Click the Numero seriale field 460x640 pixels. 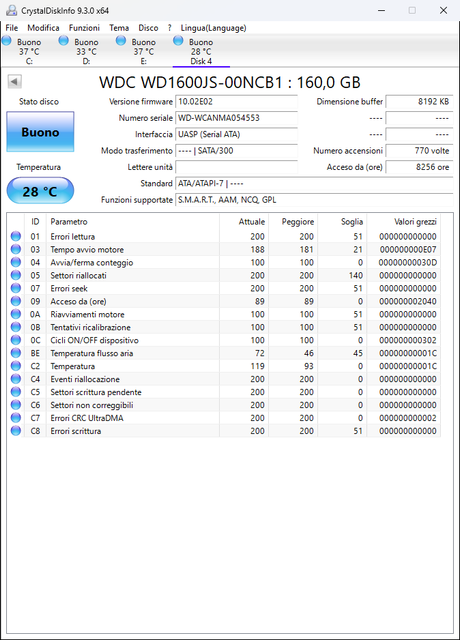click(236, 118)
